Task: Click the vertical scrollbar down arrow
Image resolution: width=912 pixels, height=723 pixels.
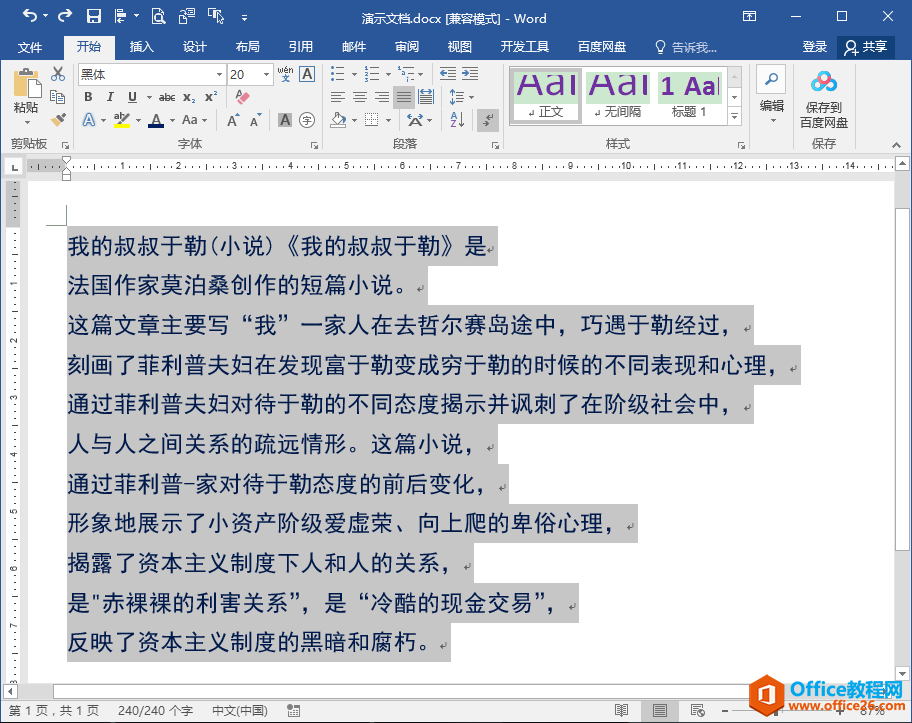Action: 902,674
